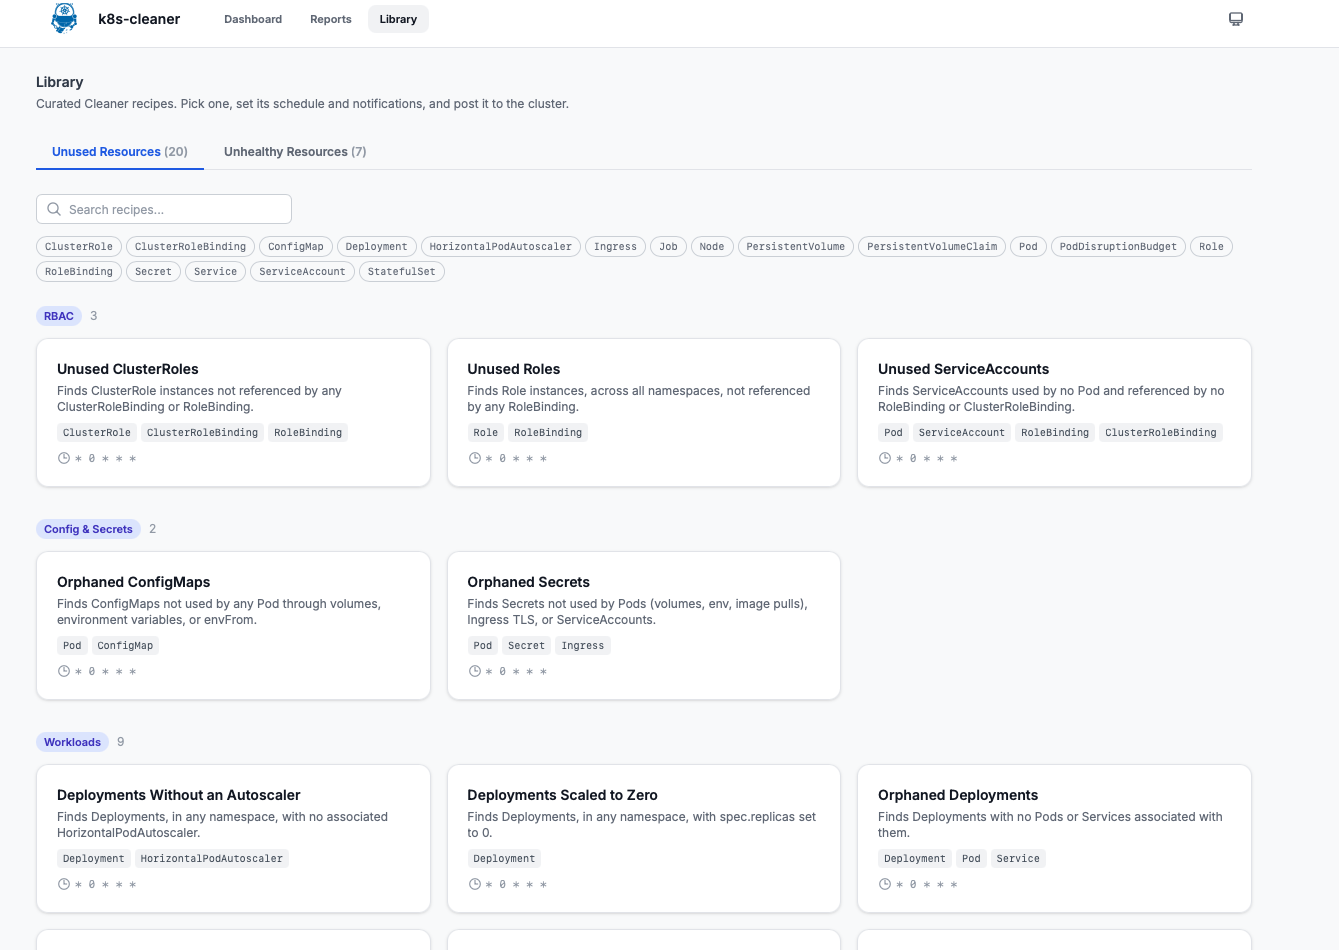The height and width of the screenshot is (950, 1339).
Task: Toggle the Ingress filter chip
Action: coord(615,247)
